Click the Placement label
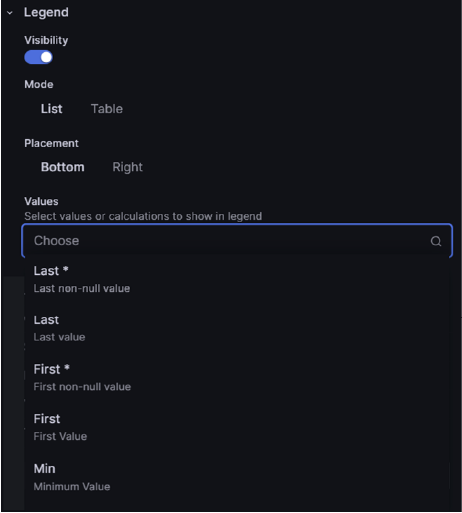The image size is (462, 513). (x=51, y=143)
